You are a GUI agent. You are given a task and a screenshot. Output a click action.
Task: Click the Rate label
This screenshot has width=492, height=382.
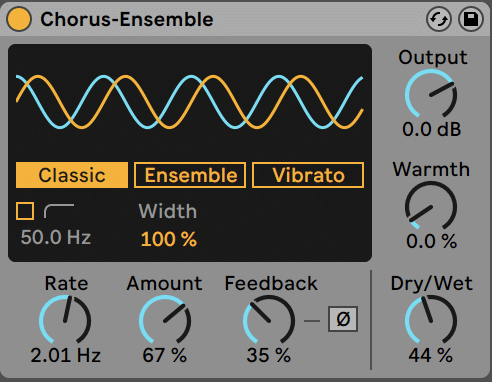(66, 284)
